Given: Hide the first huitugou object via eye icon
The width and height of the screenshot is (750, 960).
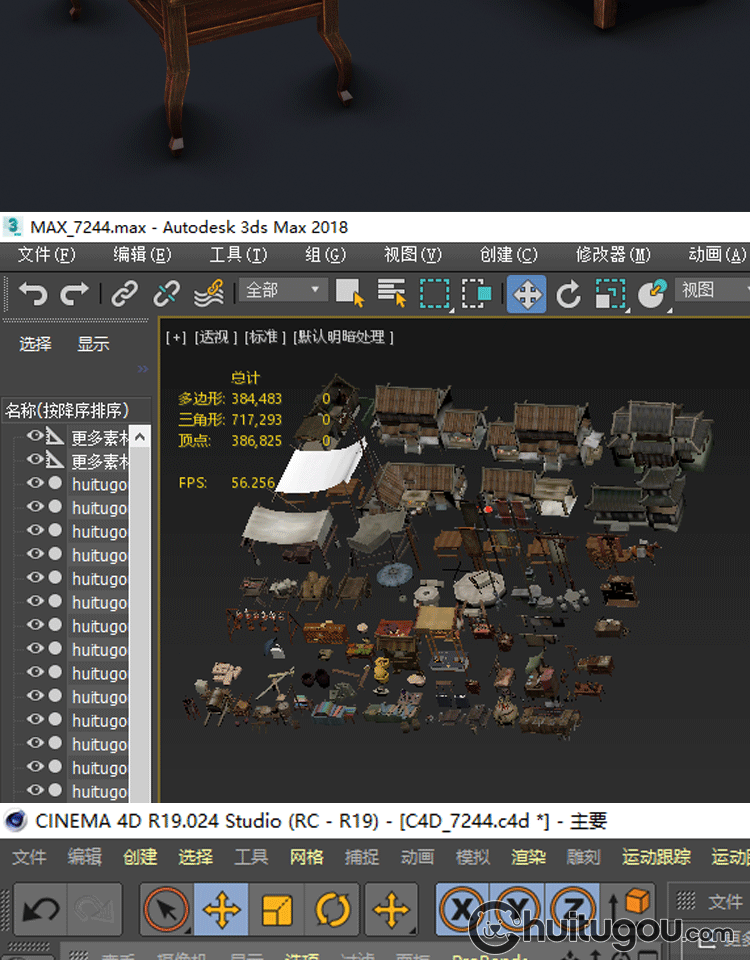Looking at the screenshot, I should [35, 484].
